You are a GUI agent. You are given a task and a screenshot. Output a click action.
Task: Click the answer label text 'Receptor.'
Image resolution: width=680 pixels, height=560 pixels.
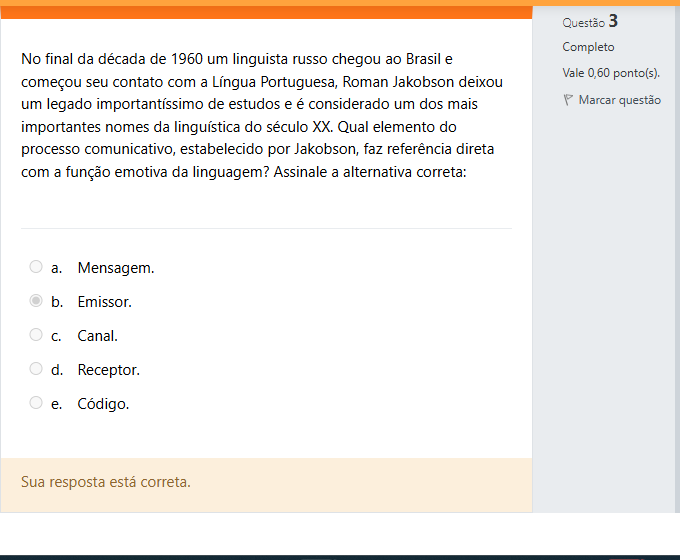108,370
